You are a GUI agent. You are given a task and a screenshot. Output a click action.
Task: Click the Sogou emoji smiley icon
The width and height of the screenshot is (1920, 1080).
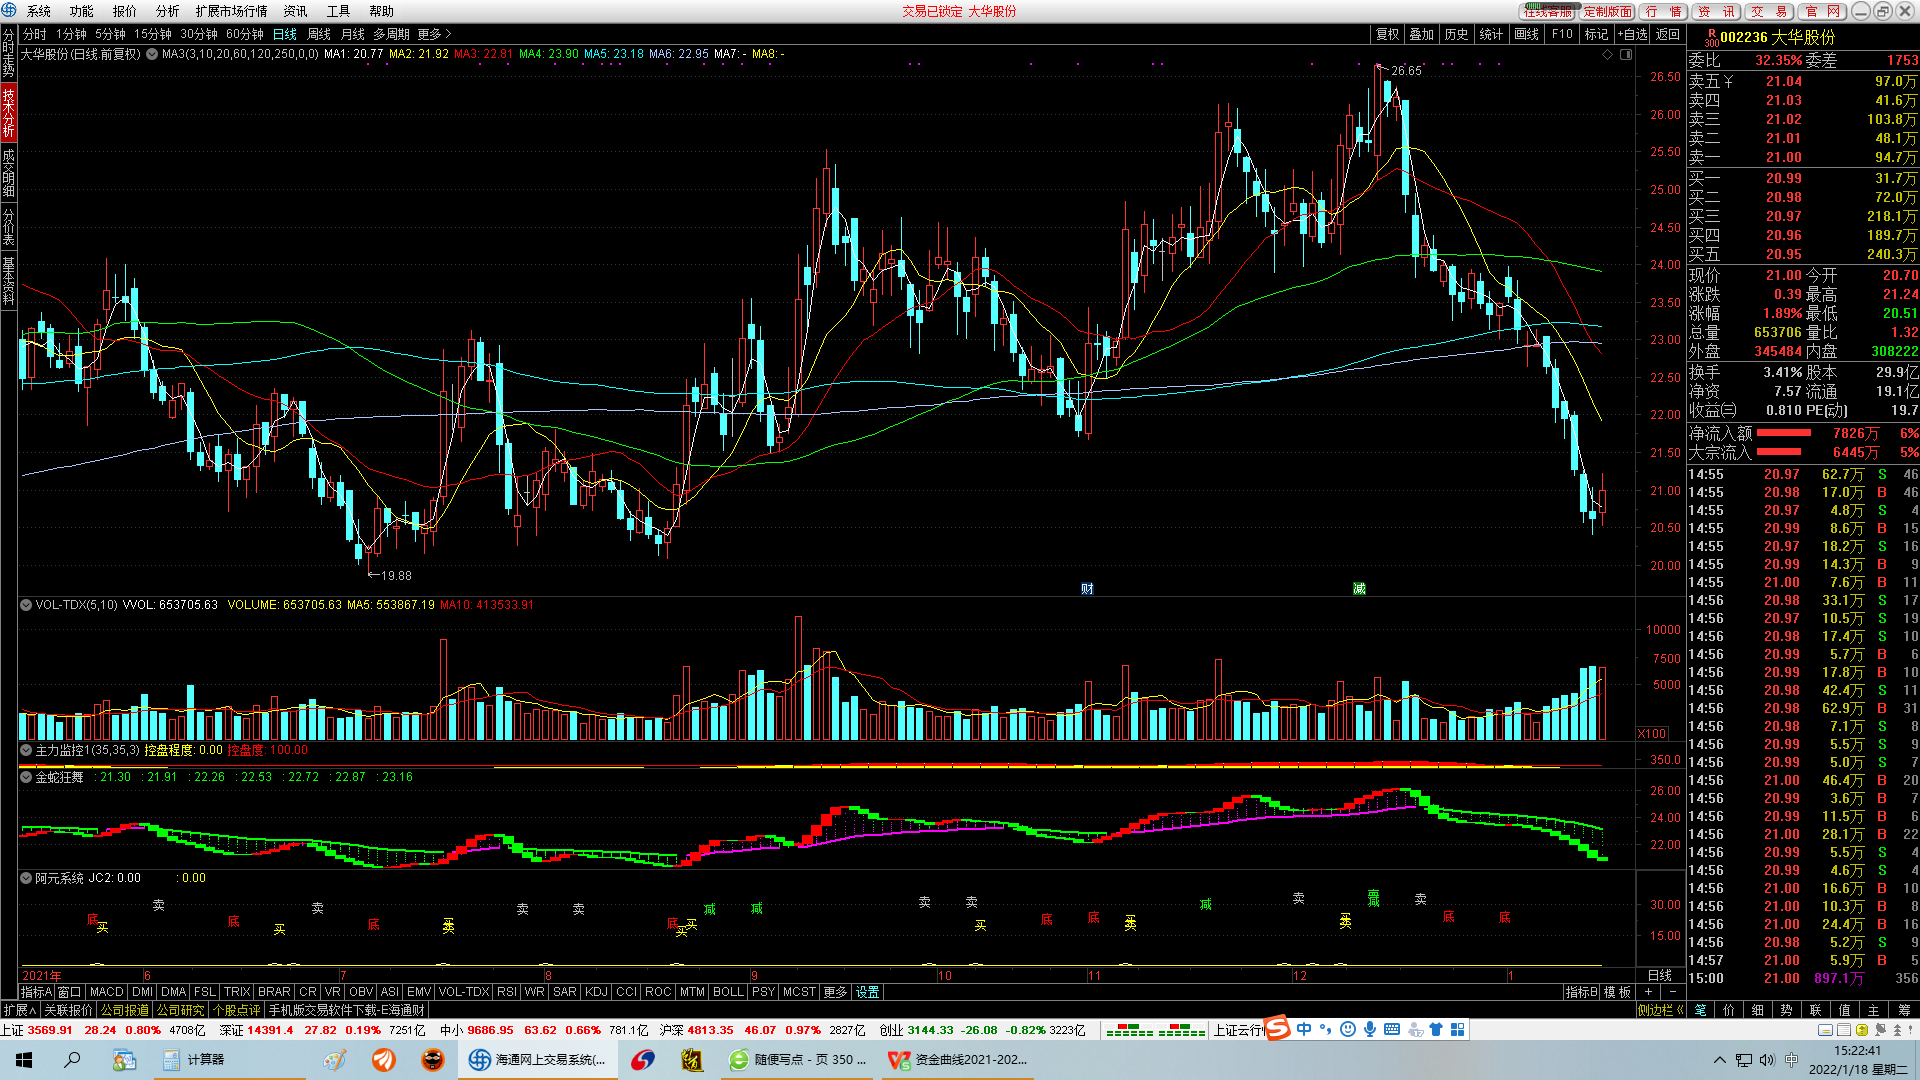tap(1347, 1029)
